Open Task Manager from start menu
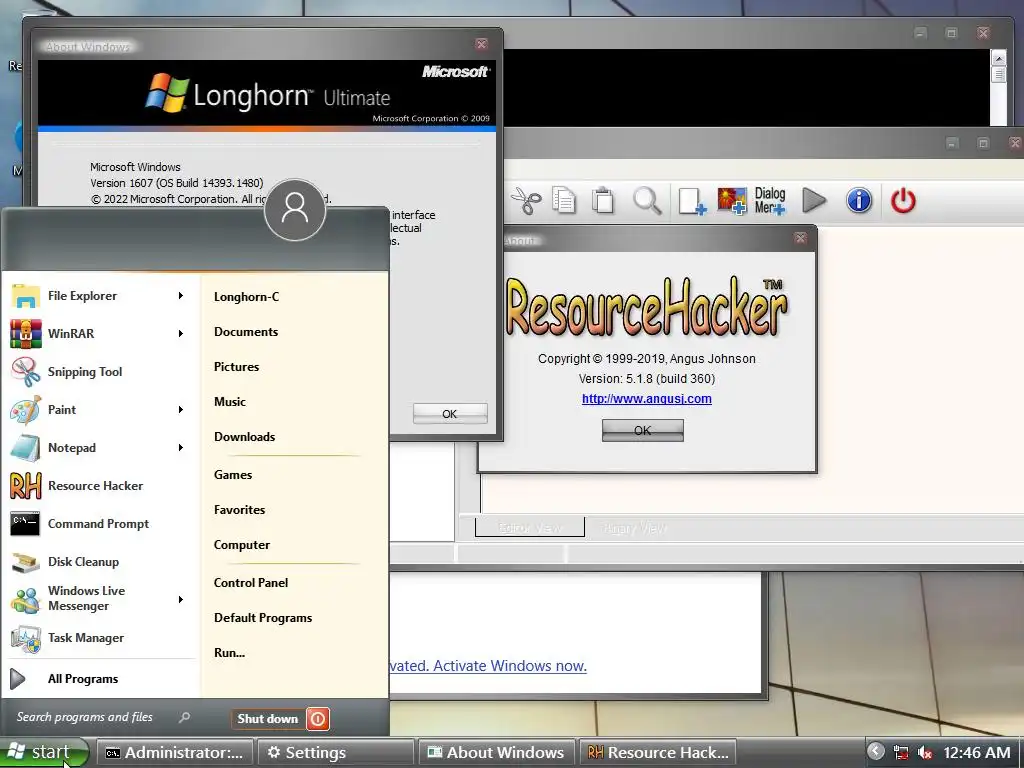Image resolution: width=1024 pixels, height=768 pixels. [98, 638]
